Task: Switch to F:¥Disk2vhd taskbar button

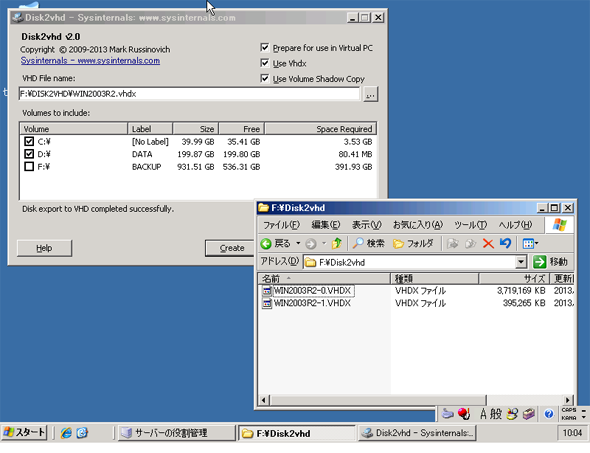Action: pyautogui.click(x=297, y=433)
